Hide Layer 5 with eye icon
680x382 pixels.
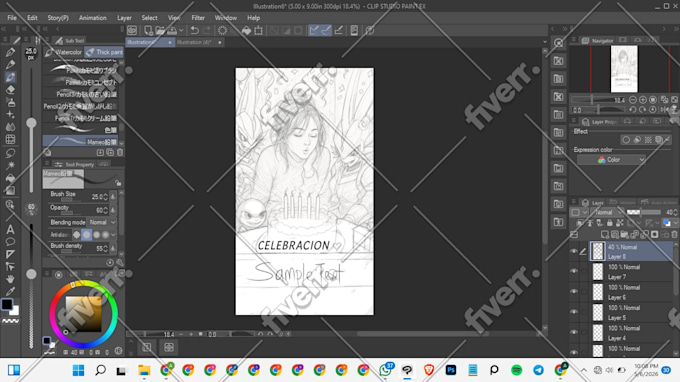pos(574,312)
